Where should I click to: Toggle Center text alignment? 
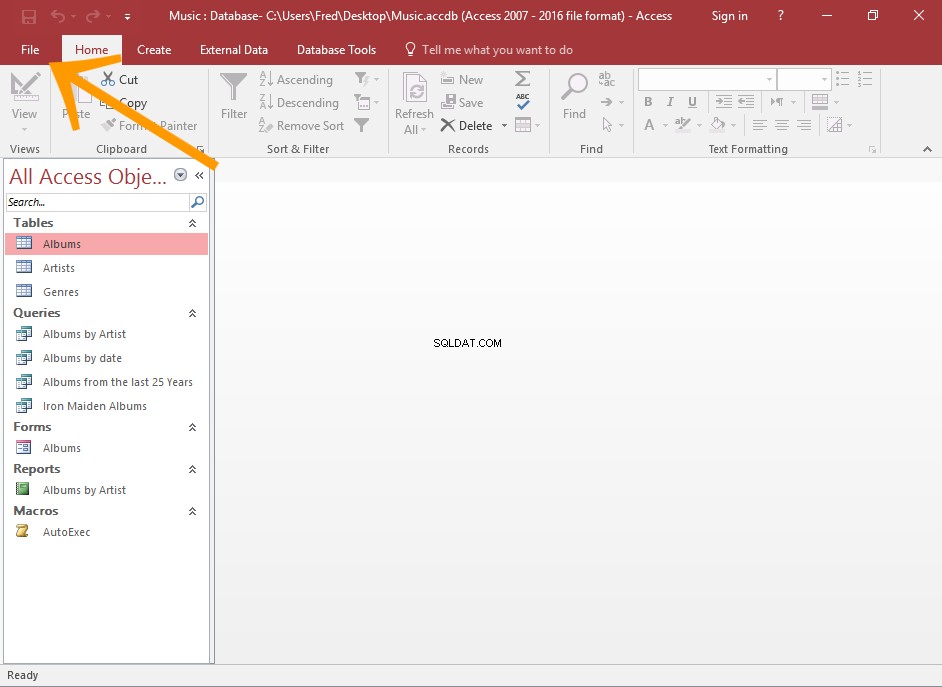click(x=782, y=125)
